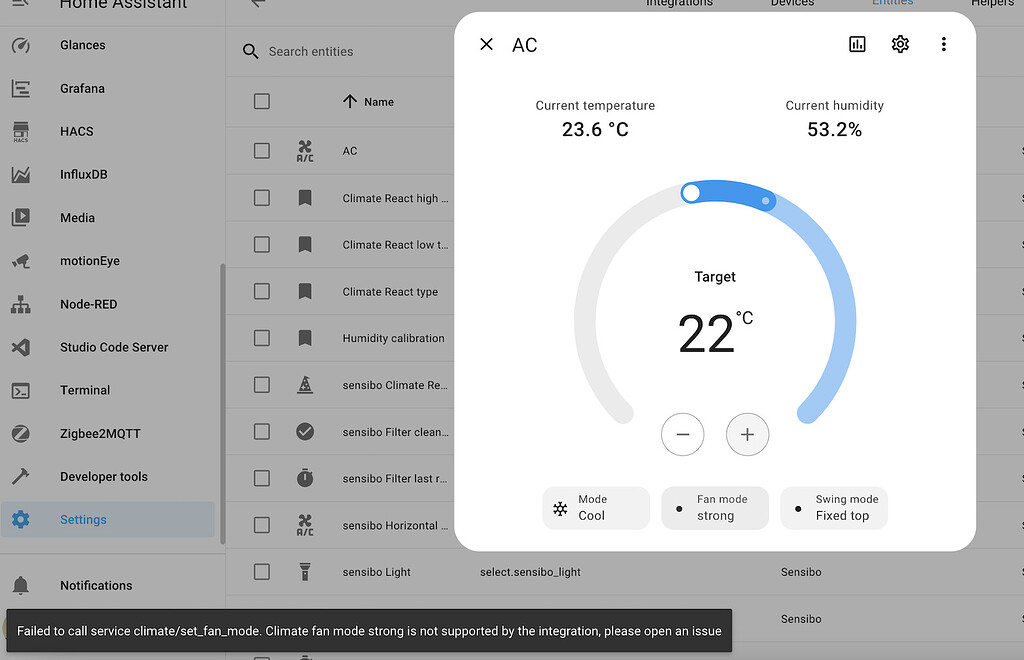Tick the checkbox beside sensibo Light
Viewport: 1024px width, 660px height.
(x=262, y=571)
